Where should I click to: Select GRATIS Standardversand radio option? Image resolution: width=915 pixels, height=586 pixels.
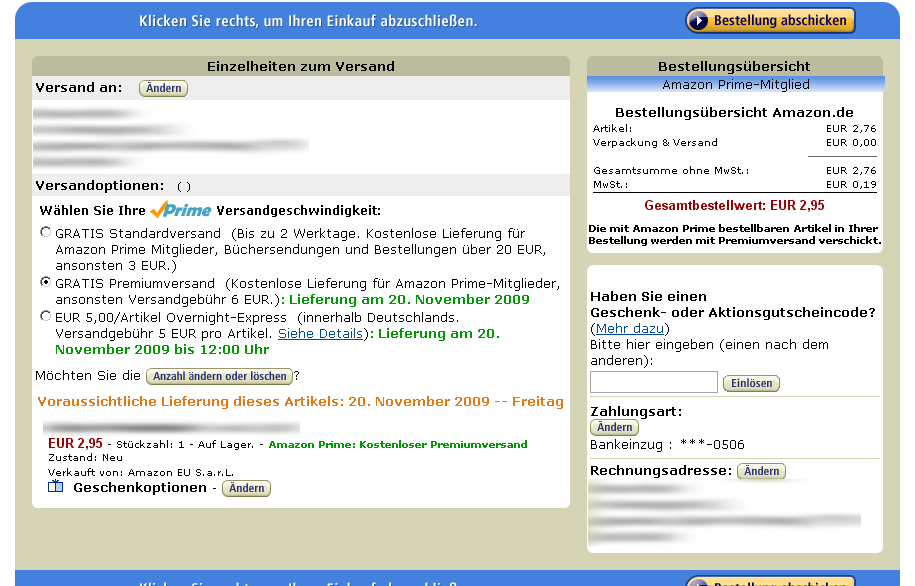click(x=46, y=232)
